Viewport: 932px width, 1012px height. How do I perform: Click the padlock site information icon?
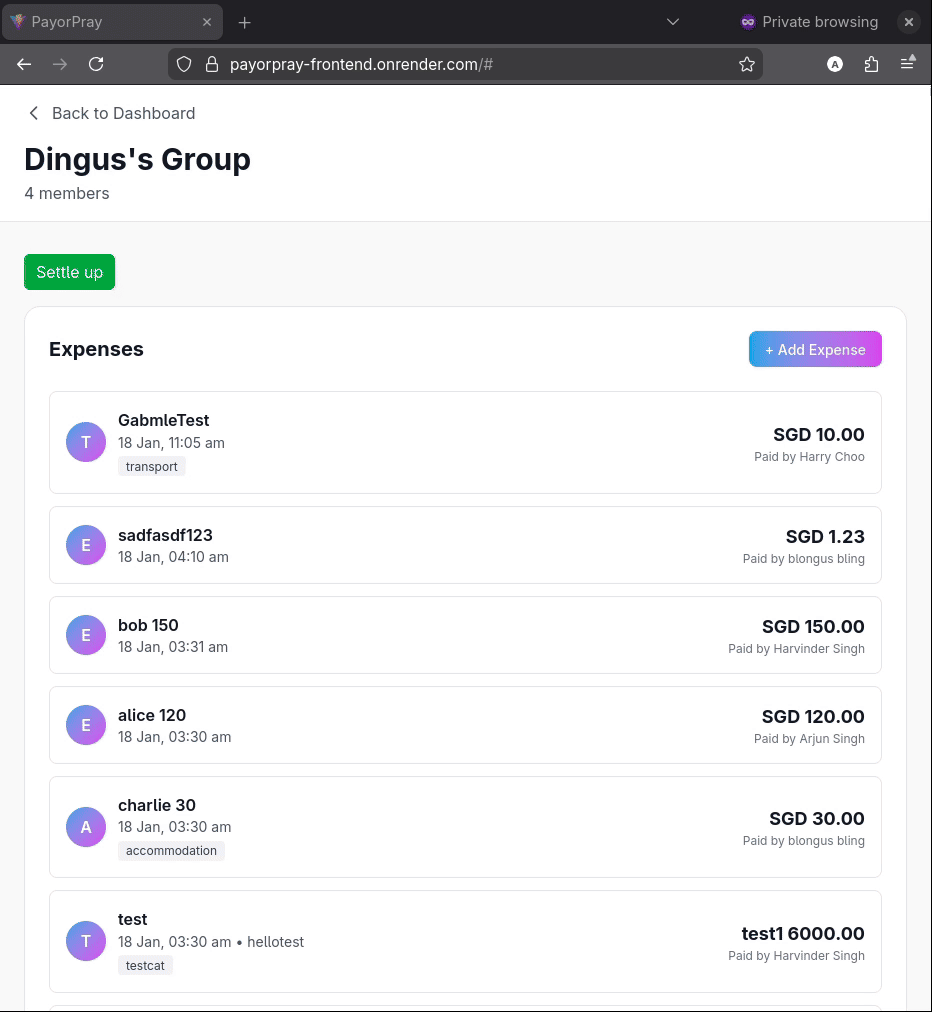[211, 64]
